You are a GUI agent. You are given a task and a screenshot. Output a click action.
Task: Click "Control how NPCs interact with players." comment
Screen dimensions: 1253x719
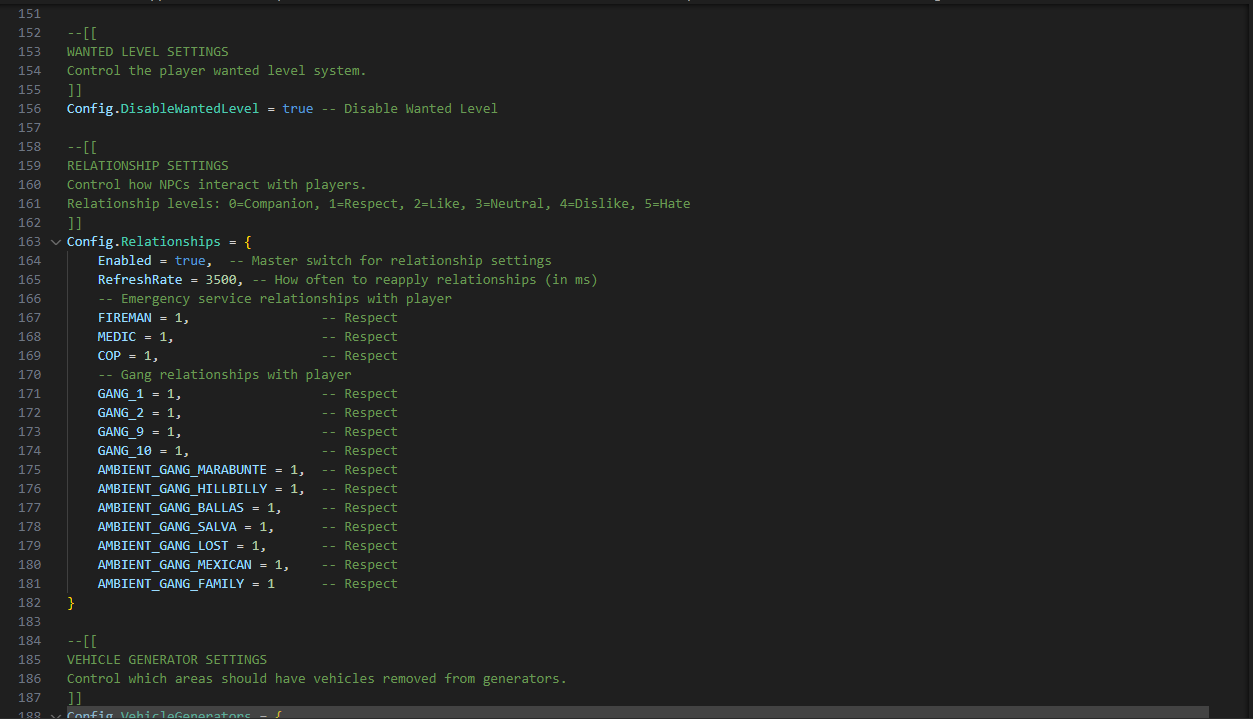(x=217, y=185)
